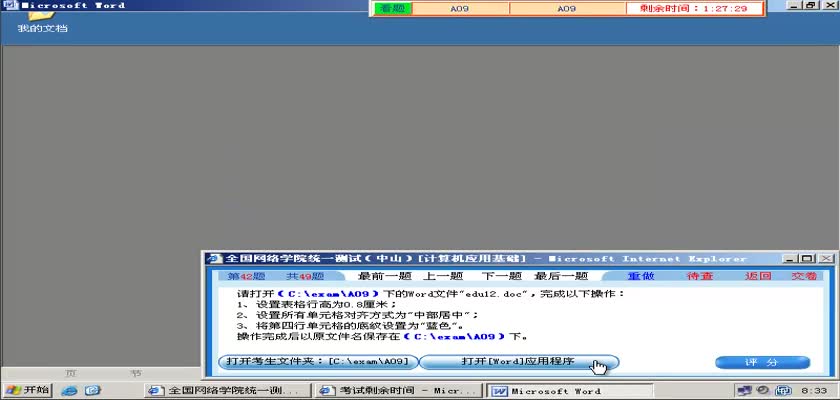Submit the exam via 交卷

point(804,276)
